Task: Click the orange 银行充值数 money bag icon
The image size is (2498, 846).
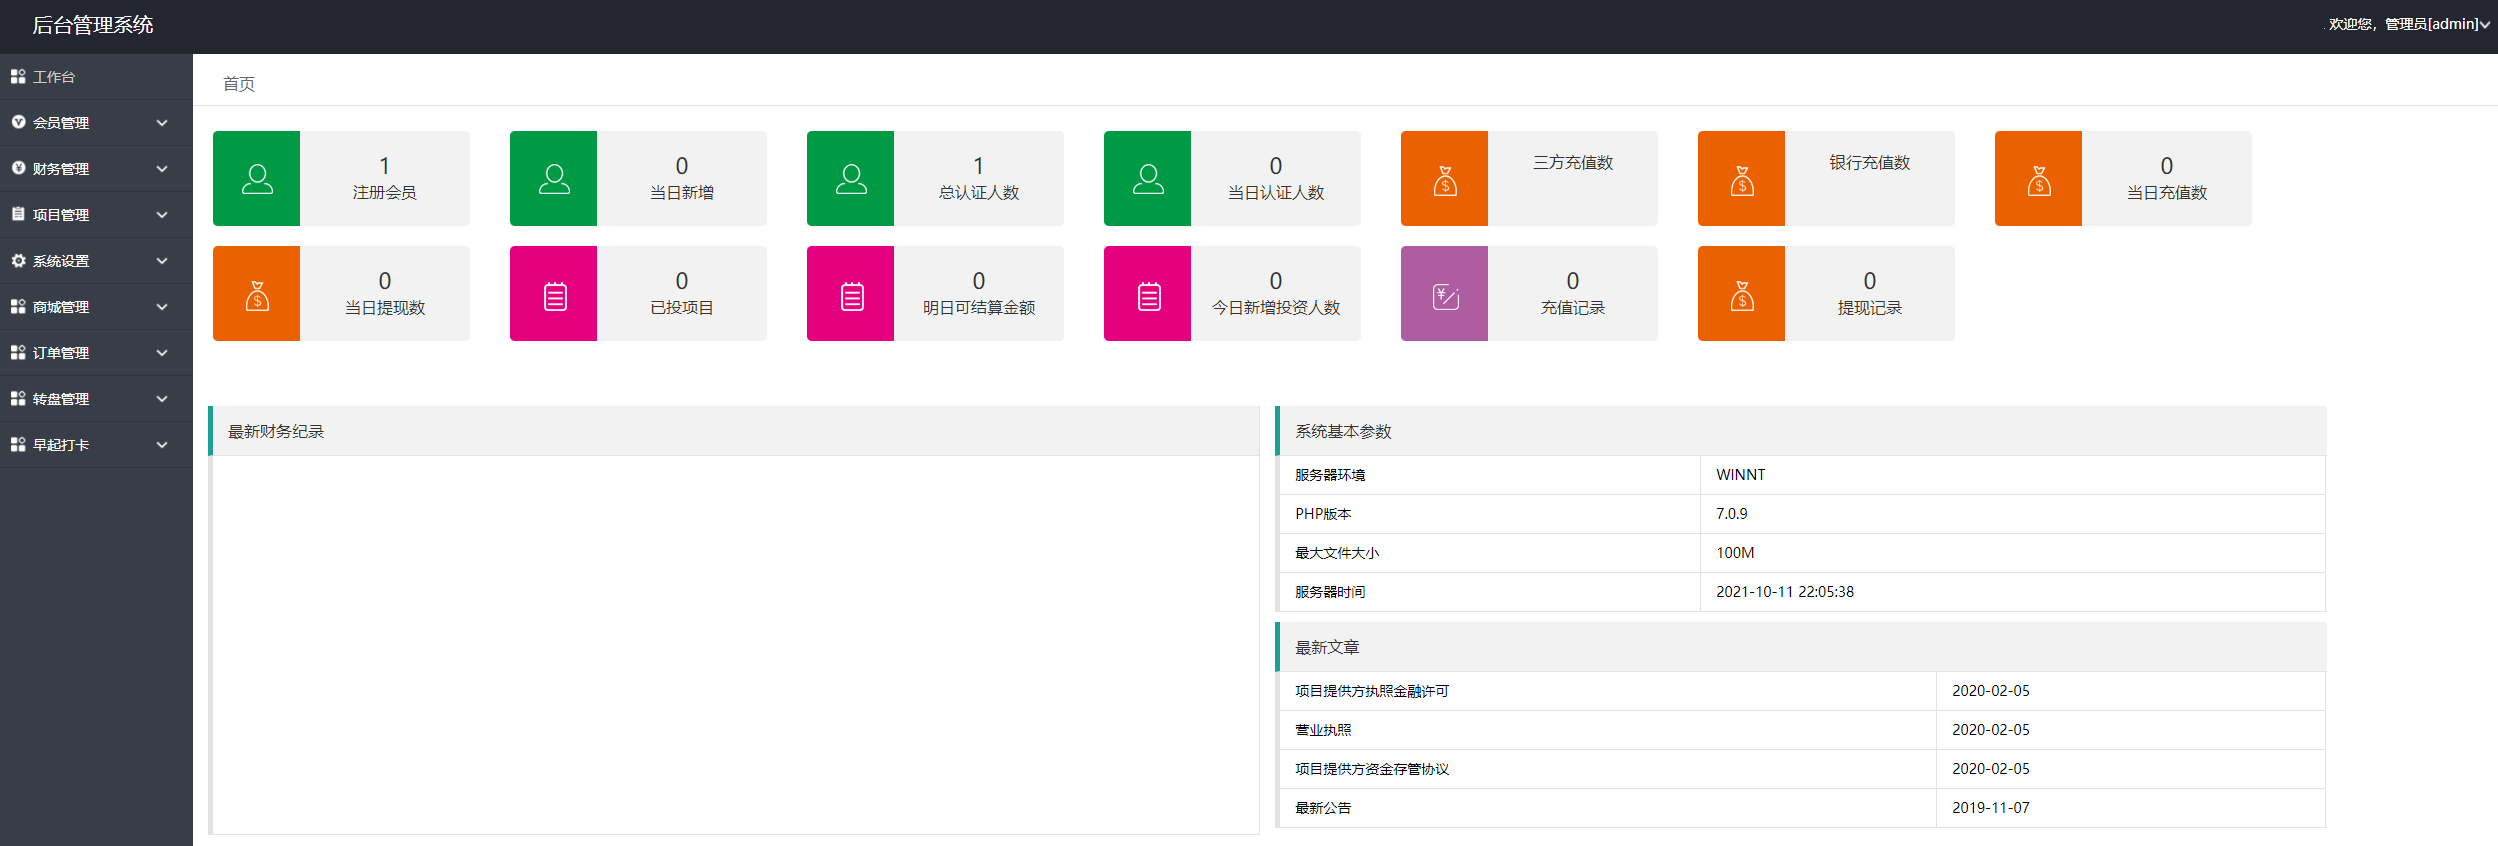Action: [x=1741, y=179]
